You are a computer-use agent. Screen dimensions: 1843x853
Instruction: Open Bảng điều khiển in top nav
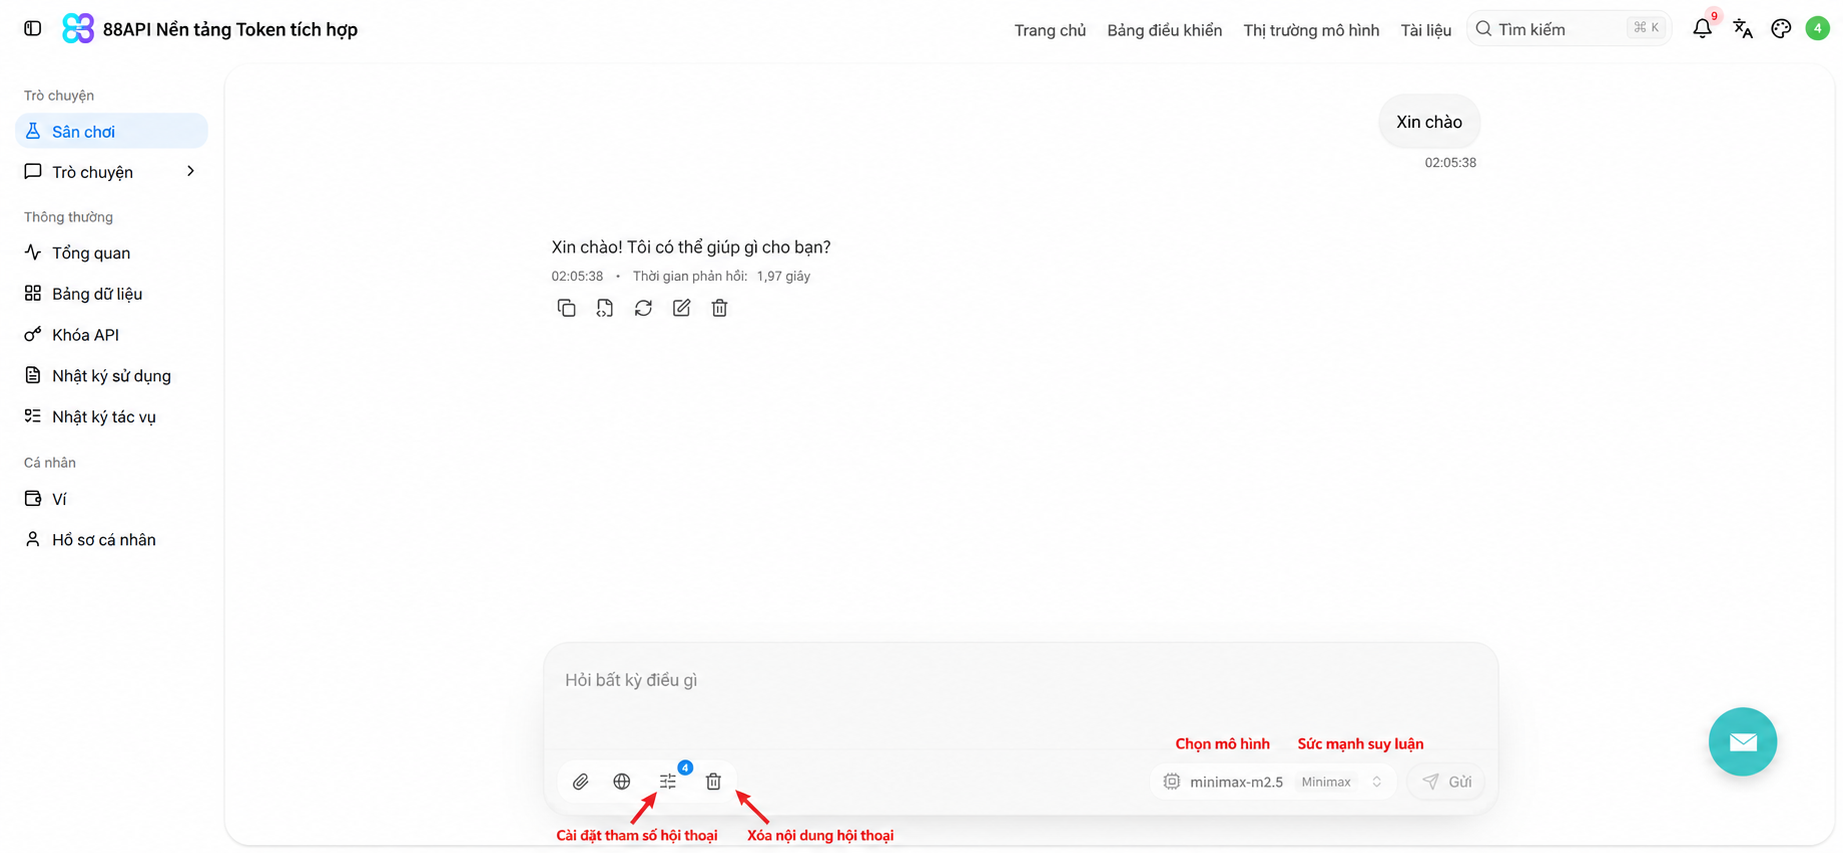pyautogui.click(x=1164, y=30)
